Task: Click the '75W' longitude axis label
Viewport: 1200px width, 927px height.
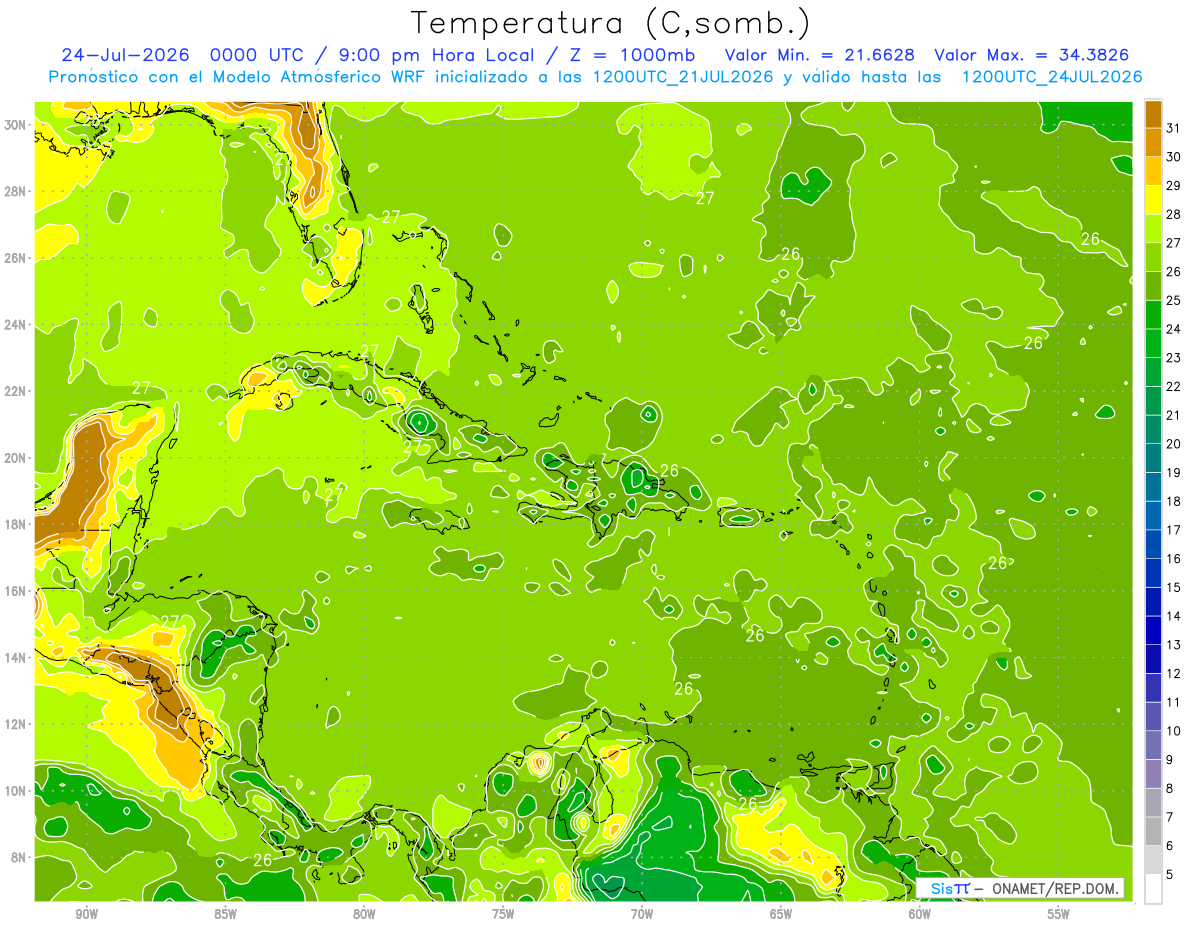Action: pos(503,913)
